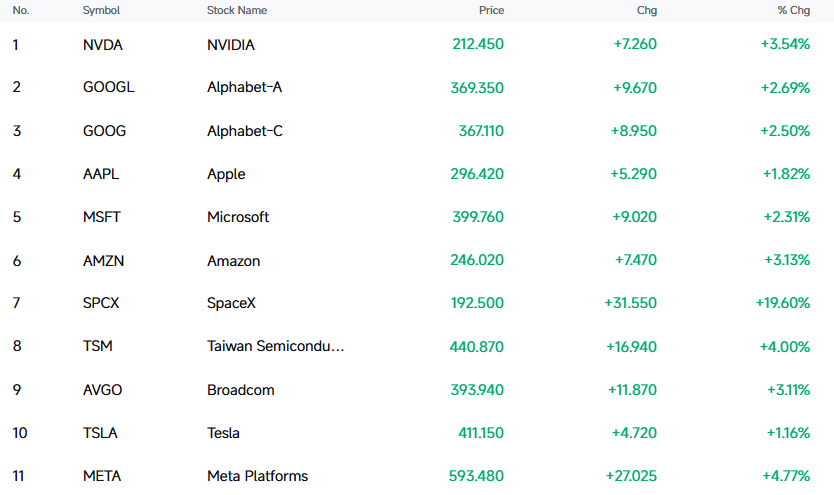Select the Alphabet-C stock name
Viewport: 834px width, 495px height.
tap(245, 131)
